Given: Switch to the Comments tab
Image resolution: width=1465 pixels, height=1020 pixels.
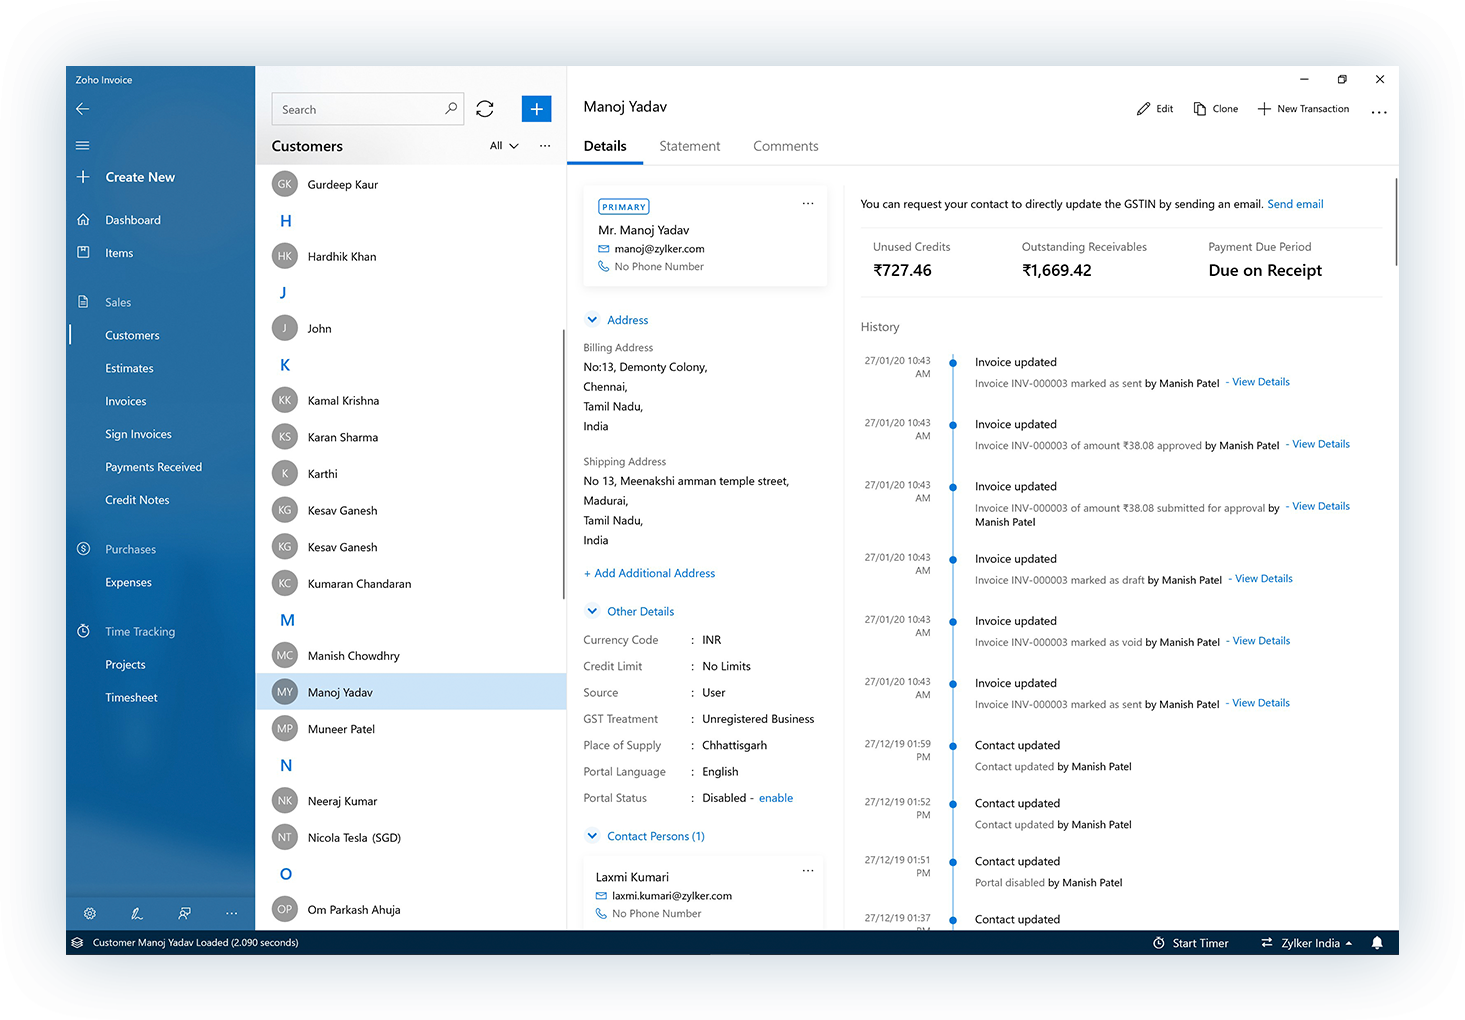Looking at the screenshot, I should coord(785,146).
